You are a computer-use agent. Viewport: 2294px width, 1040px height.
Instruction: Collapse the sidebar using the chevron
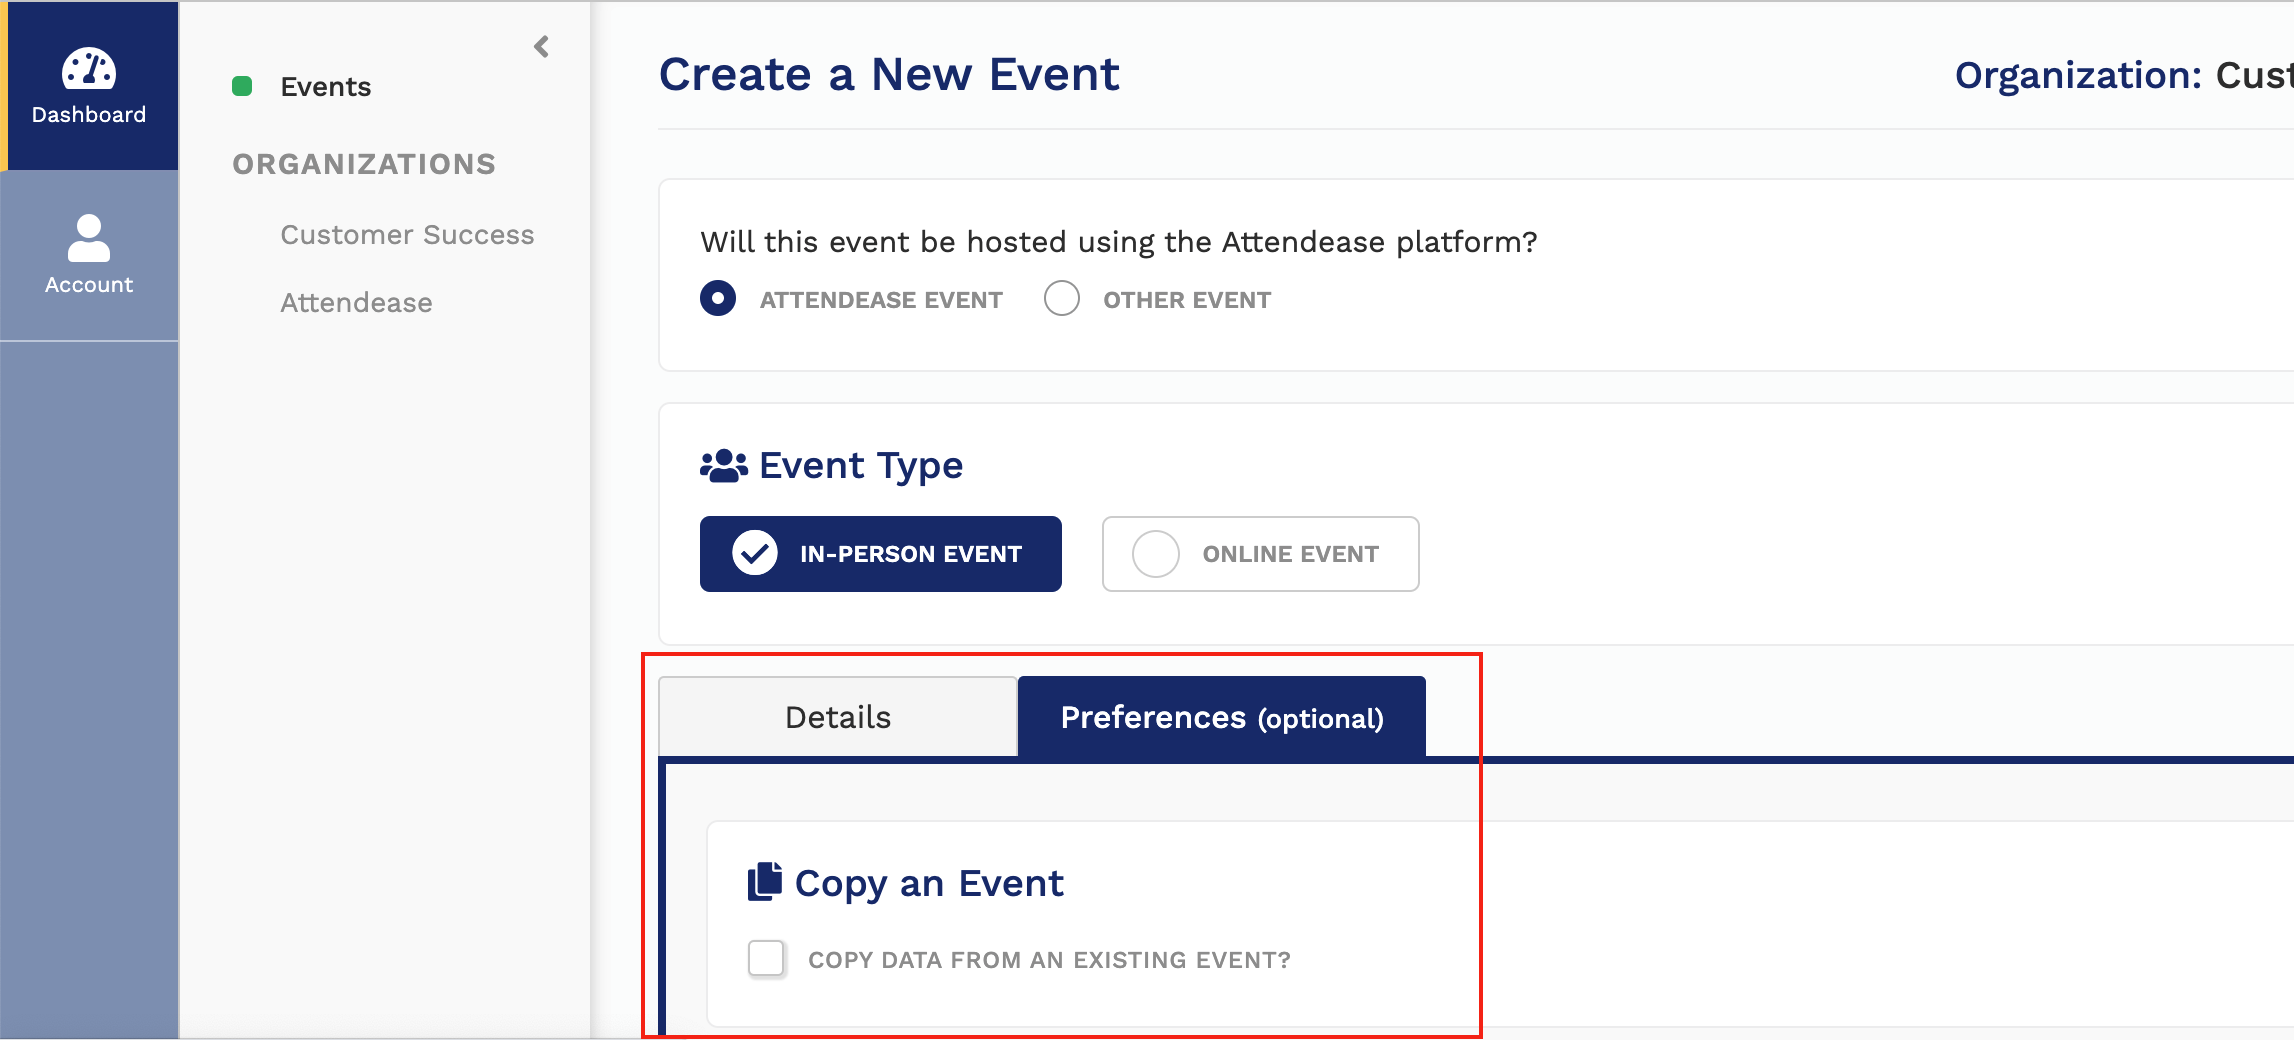[541, 45]
